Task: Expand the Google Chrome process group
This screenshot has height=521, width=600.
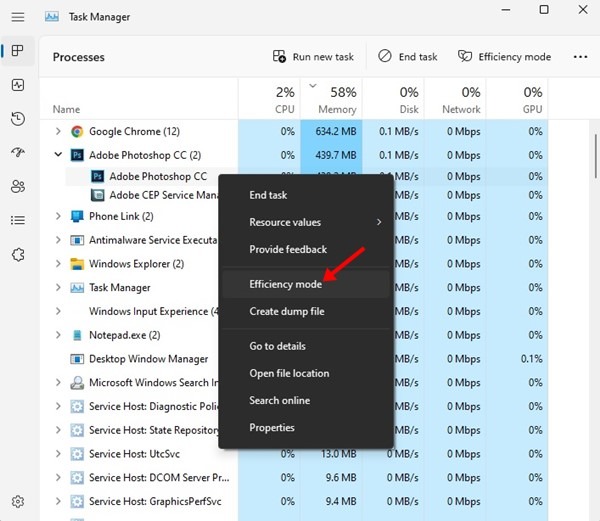Action: click(x=59, y=131)
